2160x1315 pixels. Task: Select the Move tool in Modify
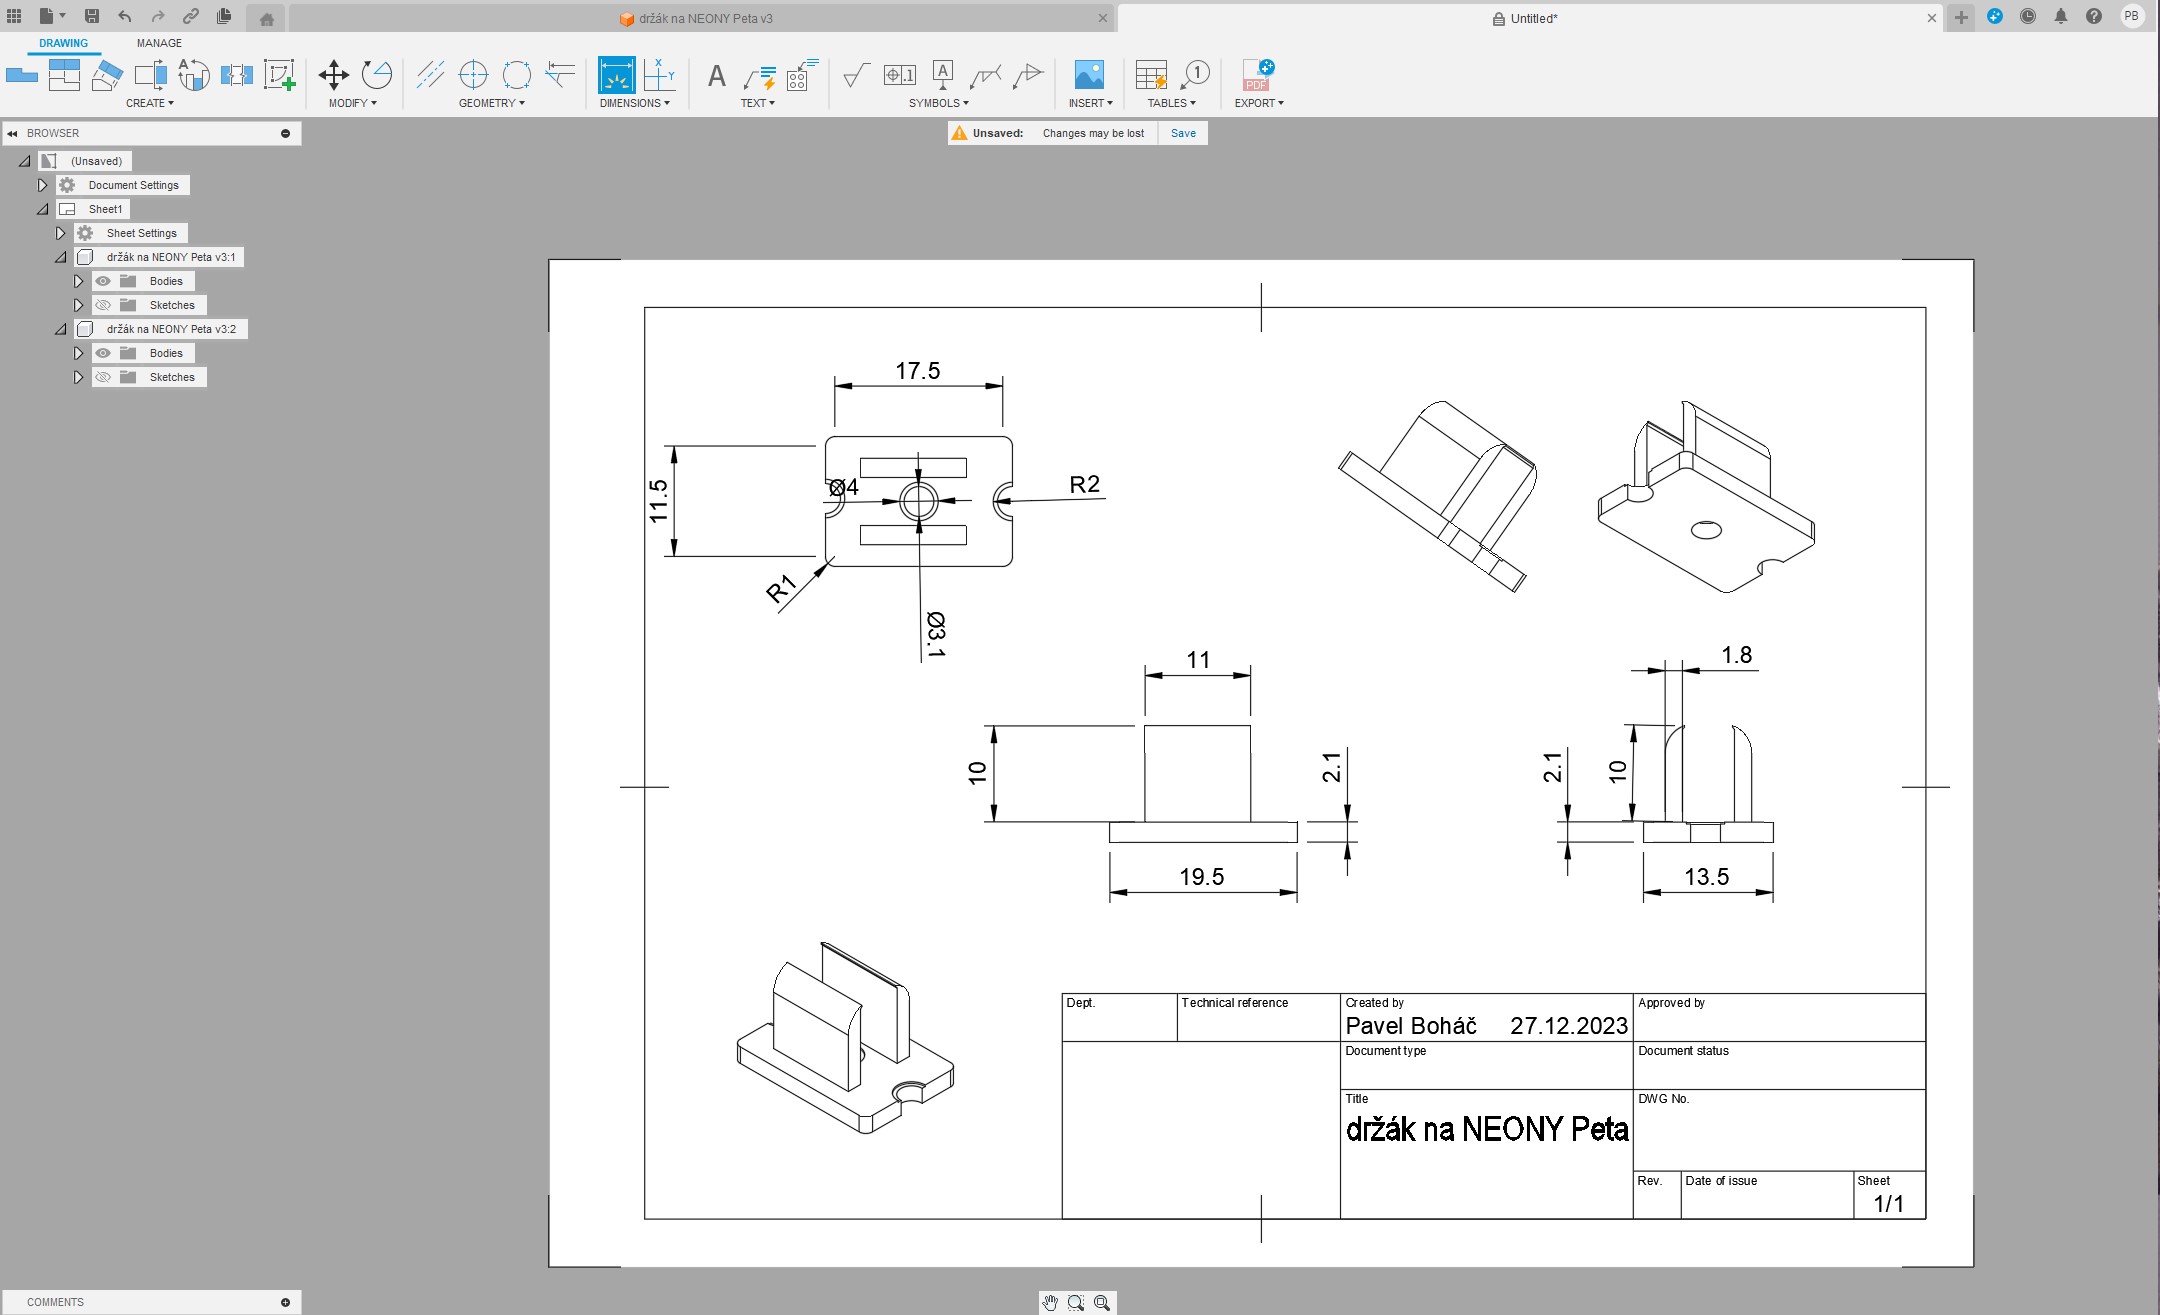point(333,75)
